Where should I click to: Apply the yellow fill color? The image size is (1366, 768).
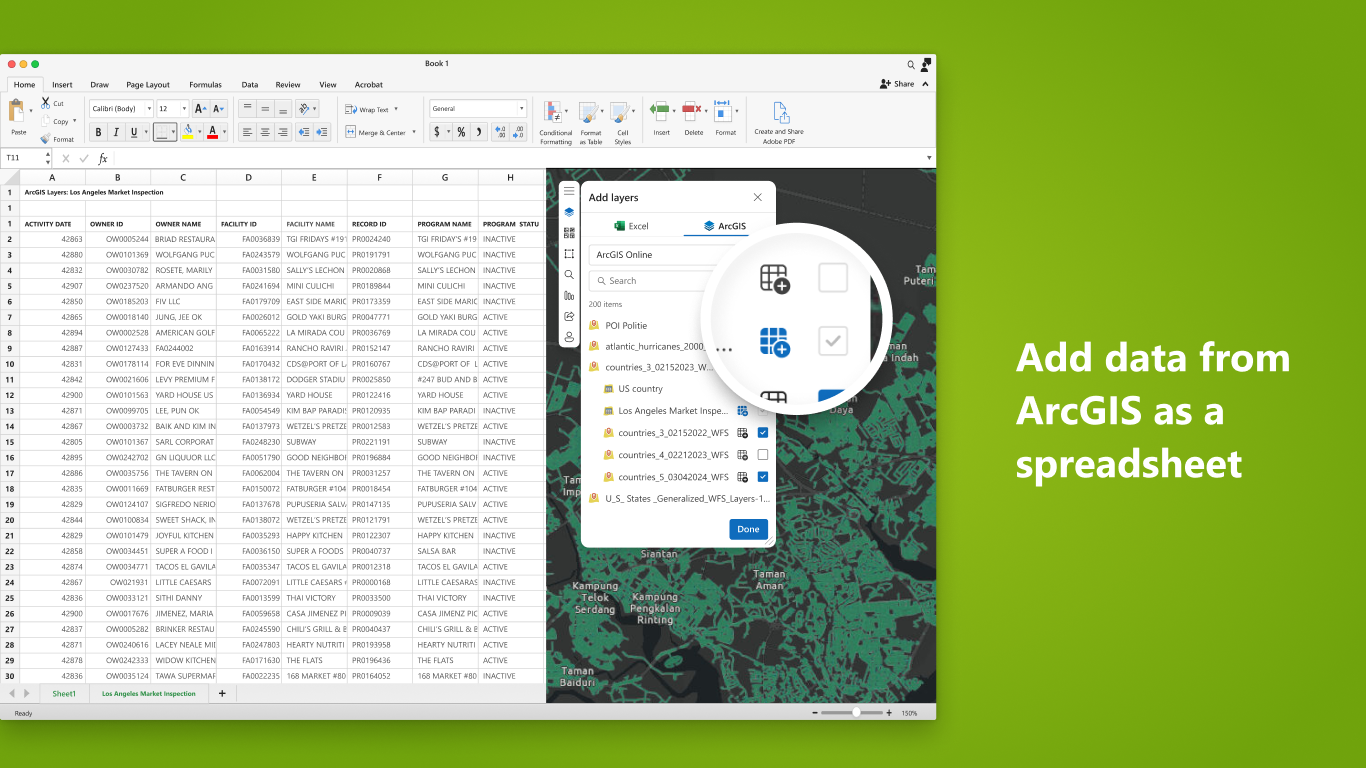click(x=188, y=132)
